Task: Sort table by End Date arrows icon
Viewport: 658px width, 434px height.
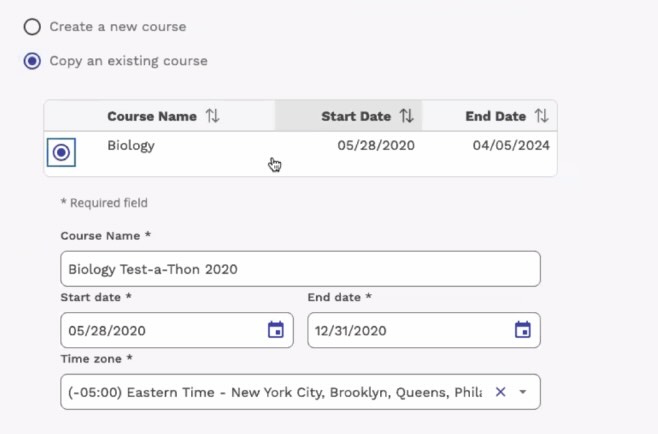Action: pos(541,116)
